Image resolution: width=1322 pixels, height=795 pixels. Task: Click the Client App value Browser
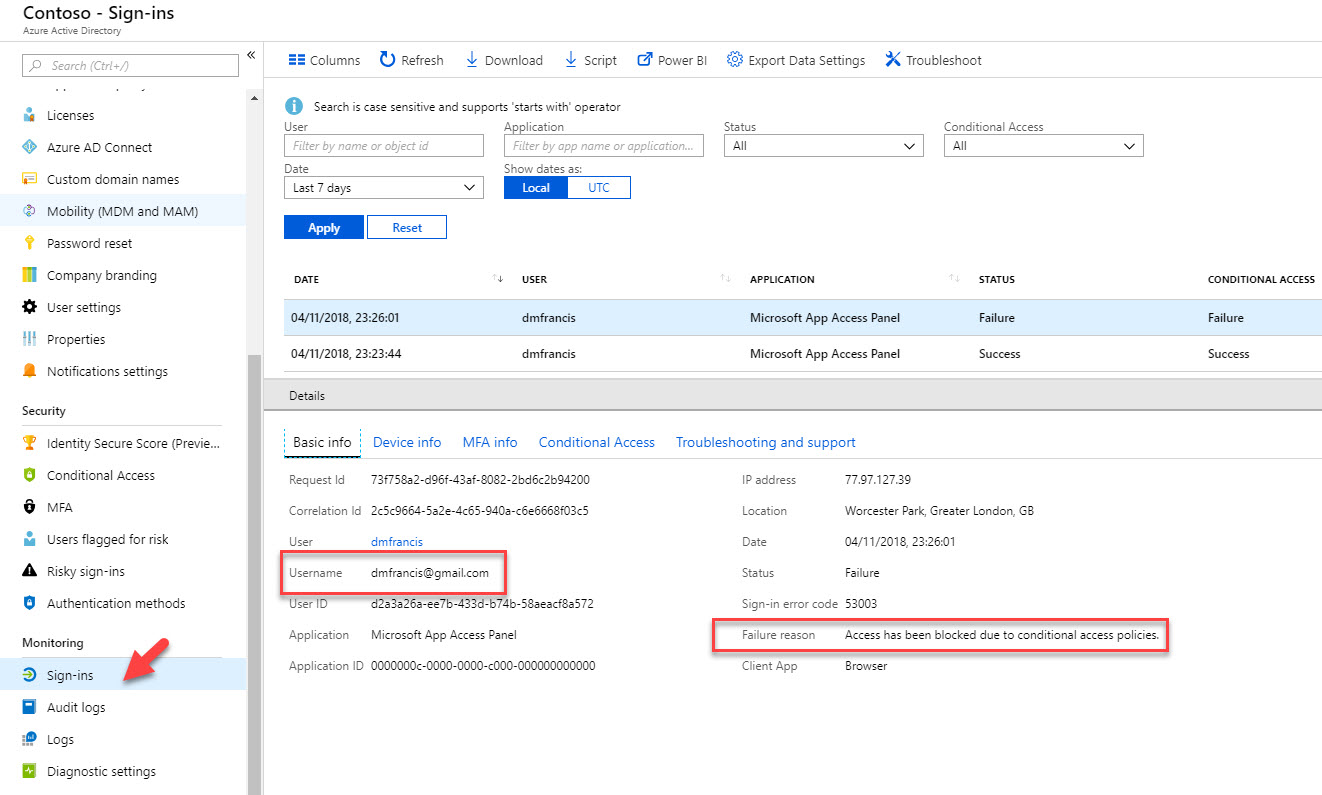pyautogui.click(x=866, y=666)
